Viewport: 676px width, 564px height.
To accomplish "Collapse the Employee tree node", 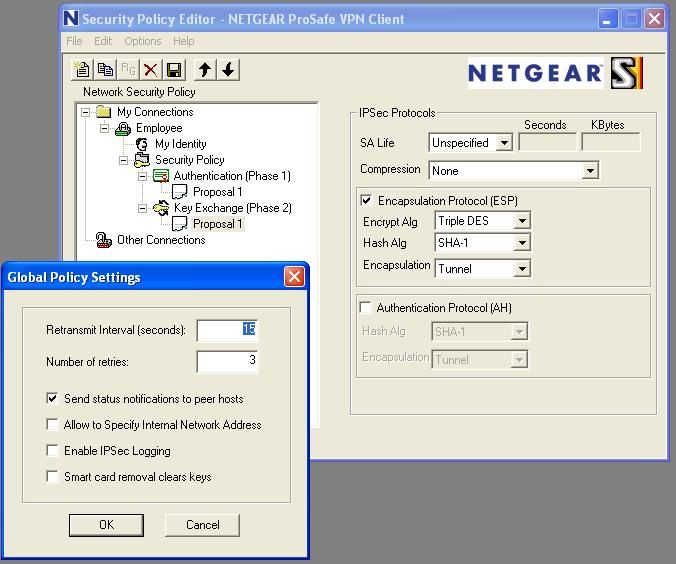I will pos(104,128).
